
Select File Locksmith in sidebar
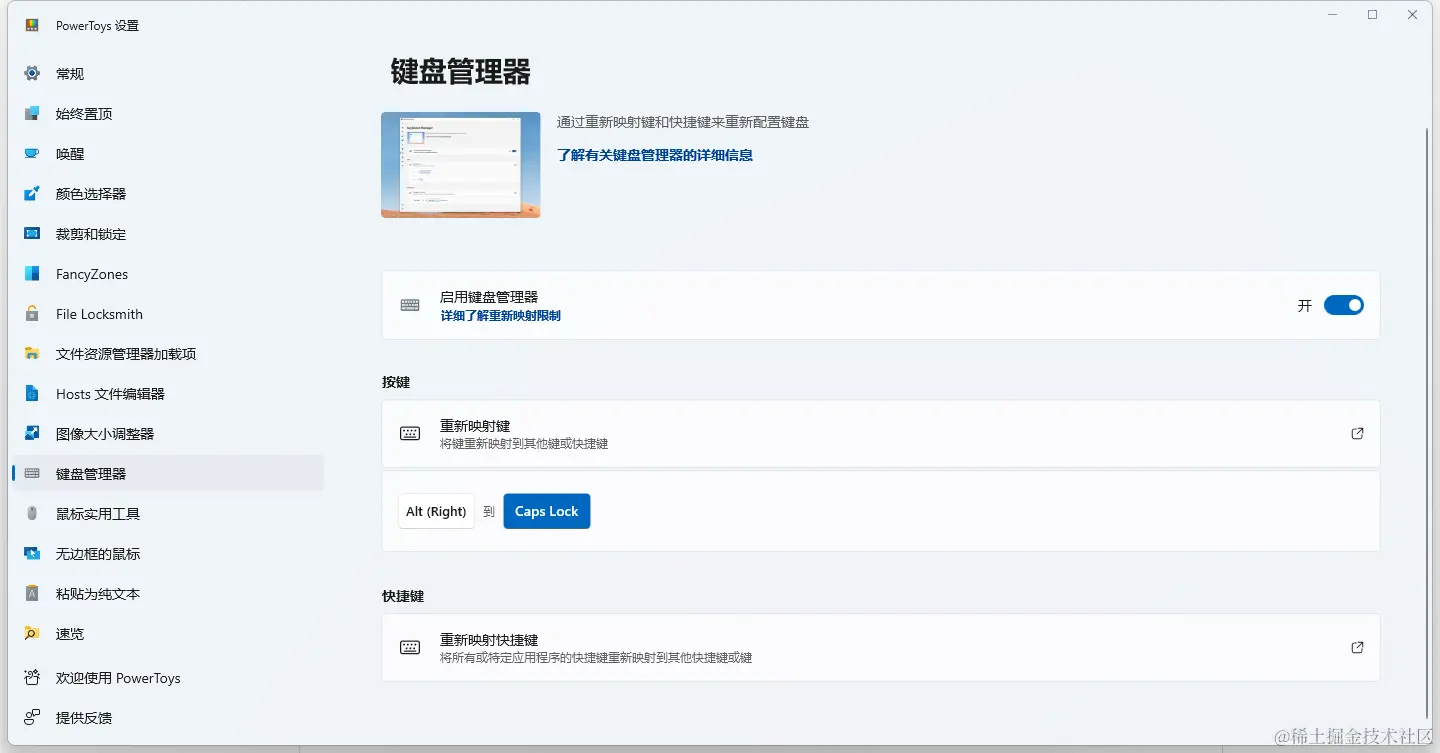[x=167, y=314]
